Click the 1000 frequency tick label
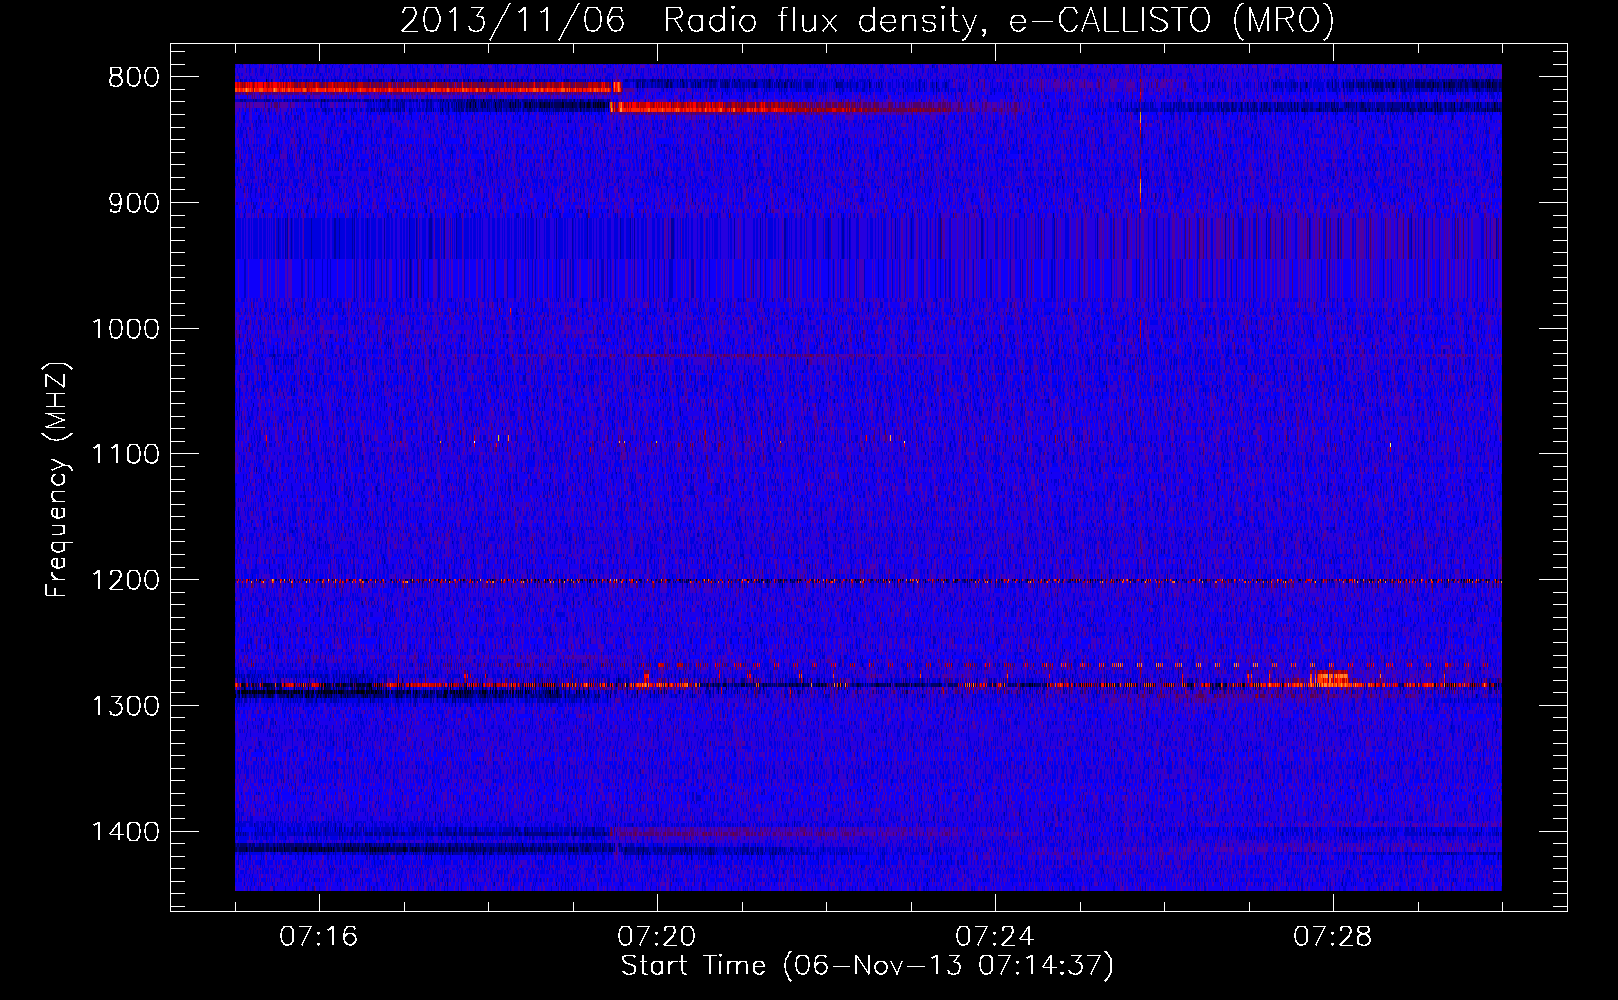The height and width of the screenshot is (1000, 1618). tap(125, 329)
